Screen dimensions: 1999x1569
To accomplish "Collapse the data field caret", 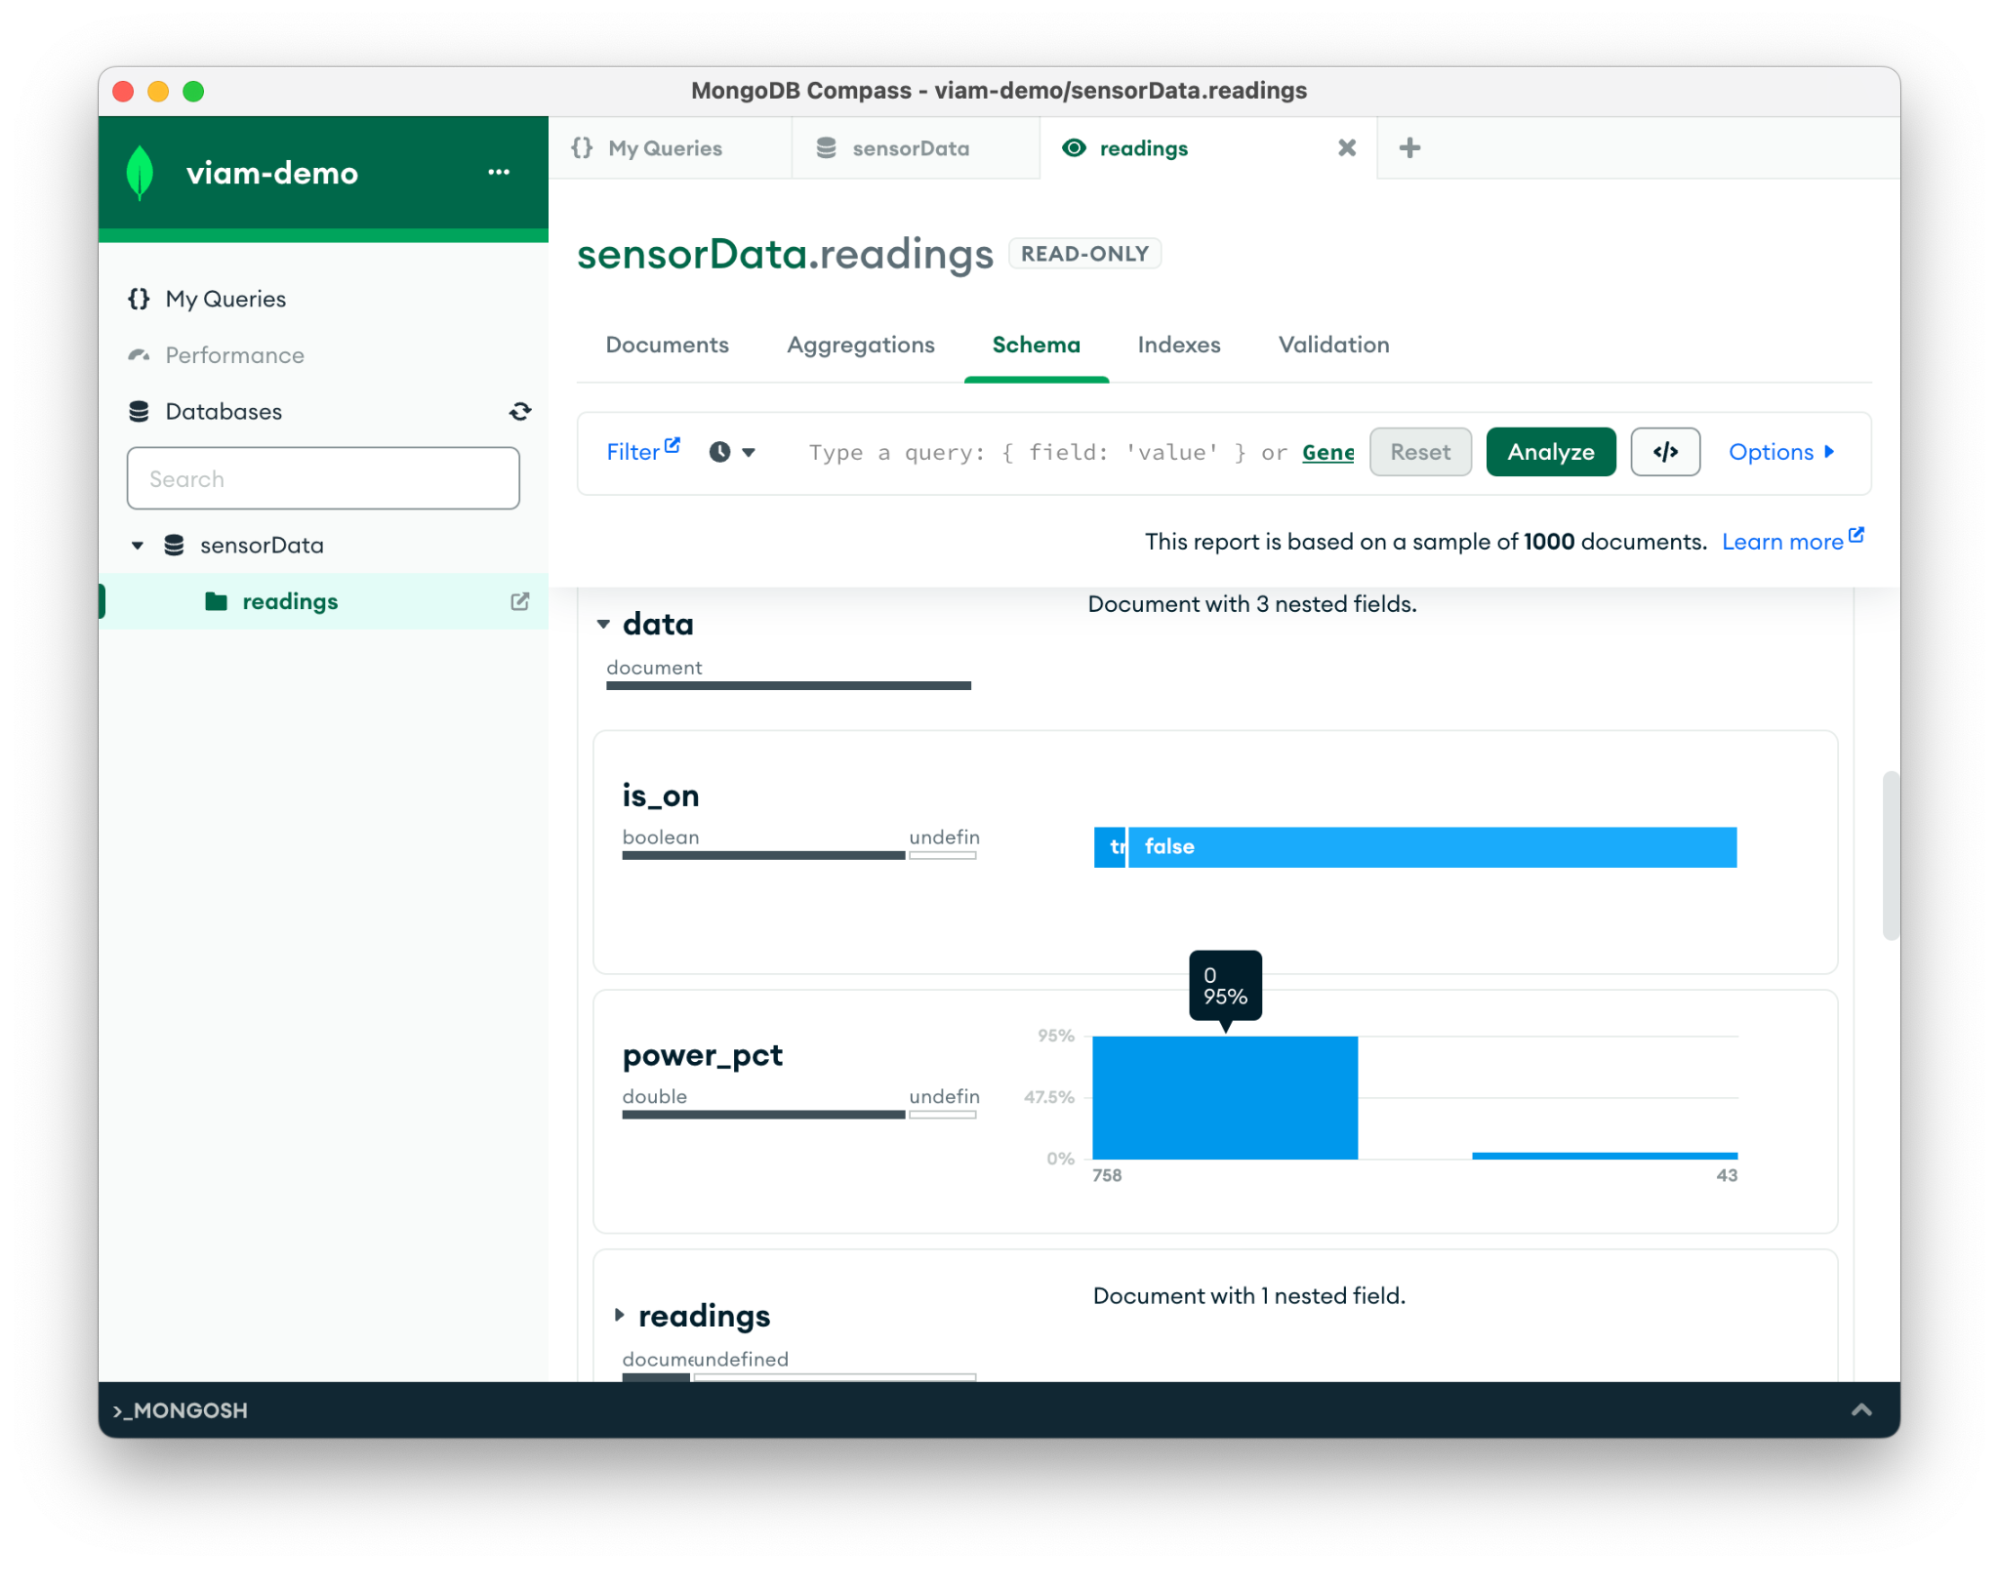I will coord(604,624).
